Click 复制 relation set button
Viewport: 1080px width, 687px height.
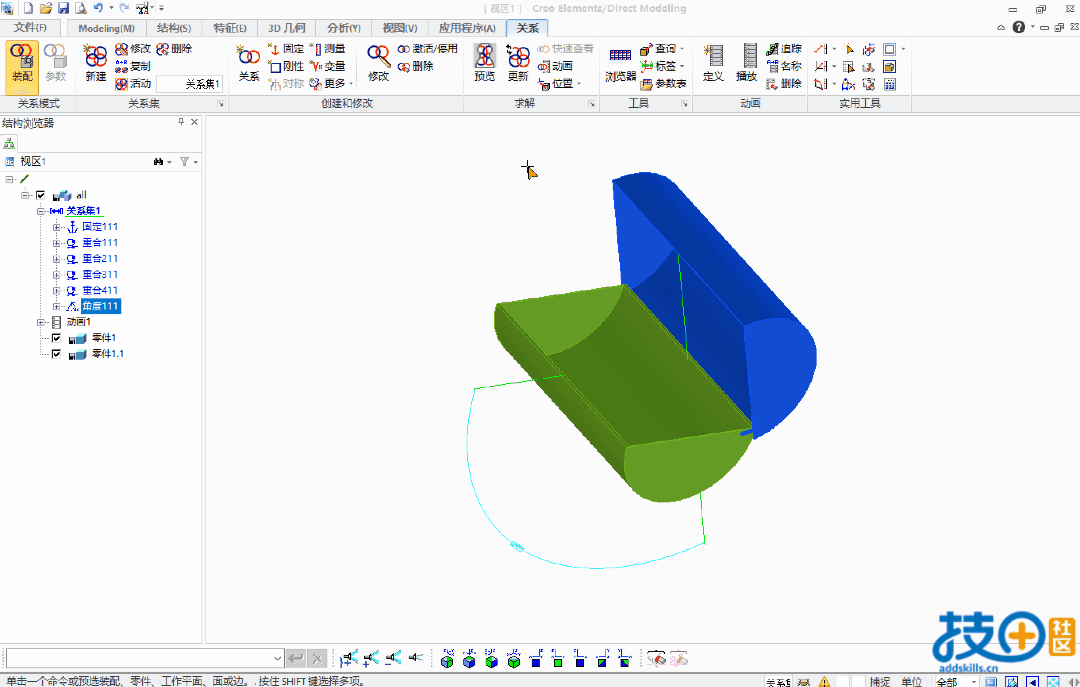click(132, 66)
